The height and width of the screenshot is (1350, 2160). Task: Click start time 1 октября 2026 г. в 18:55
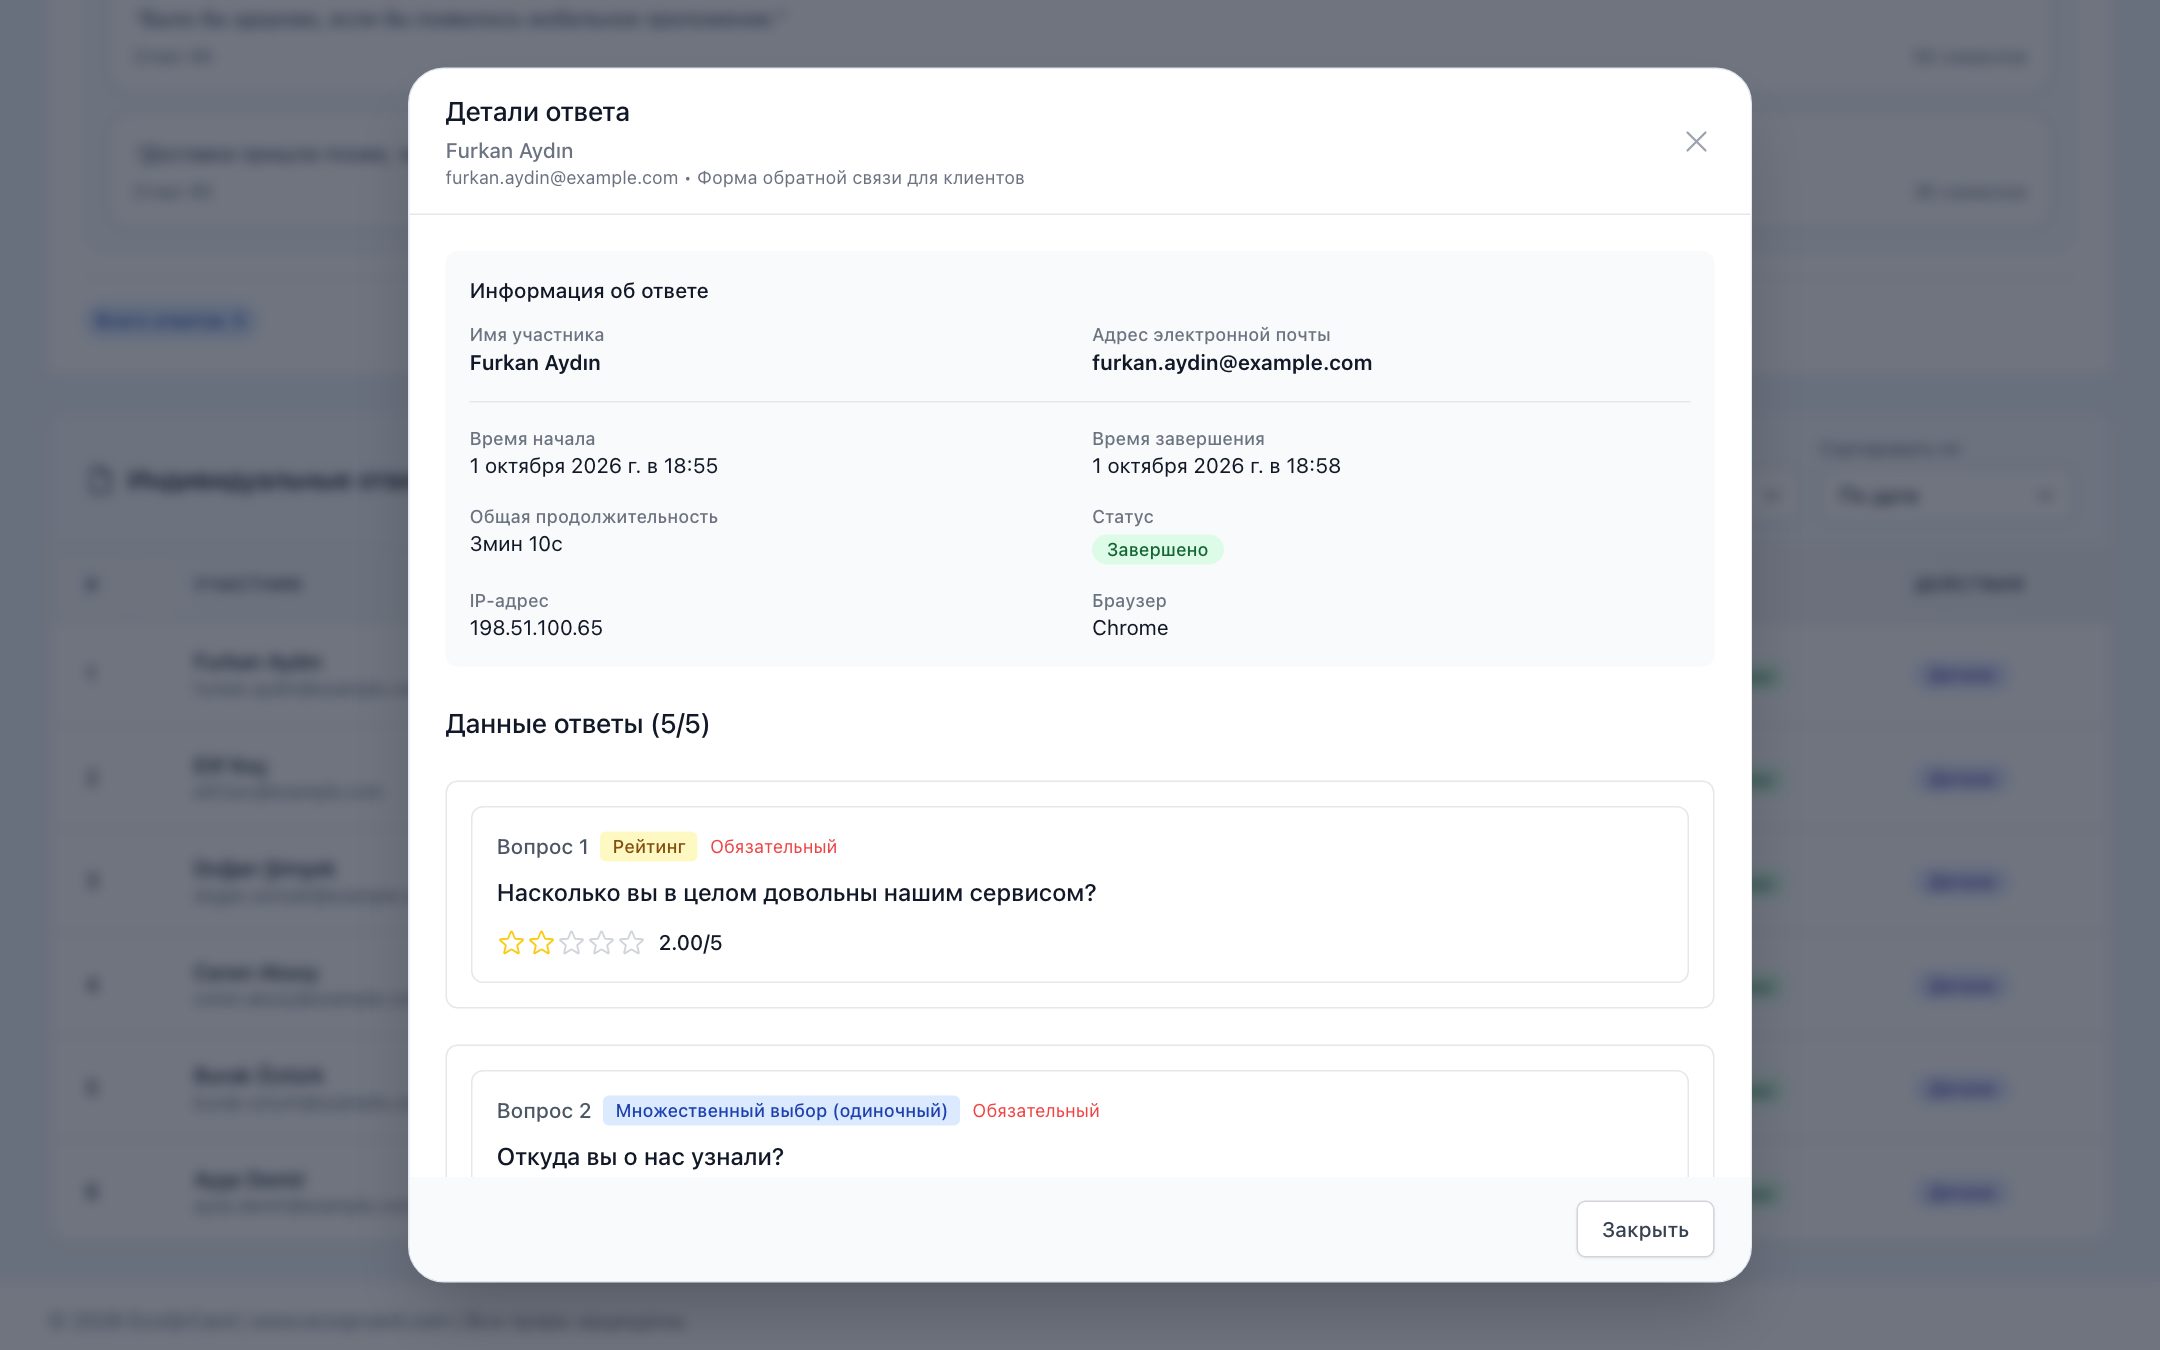[x=594, y=466]
